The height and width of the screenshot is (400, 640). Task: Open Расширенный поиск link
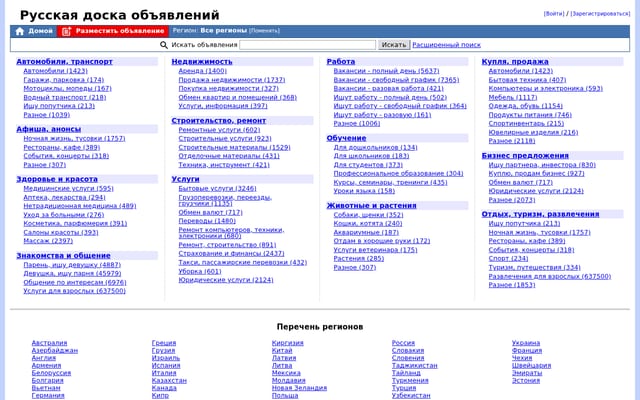[x=446, y=45]
